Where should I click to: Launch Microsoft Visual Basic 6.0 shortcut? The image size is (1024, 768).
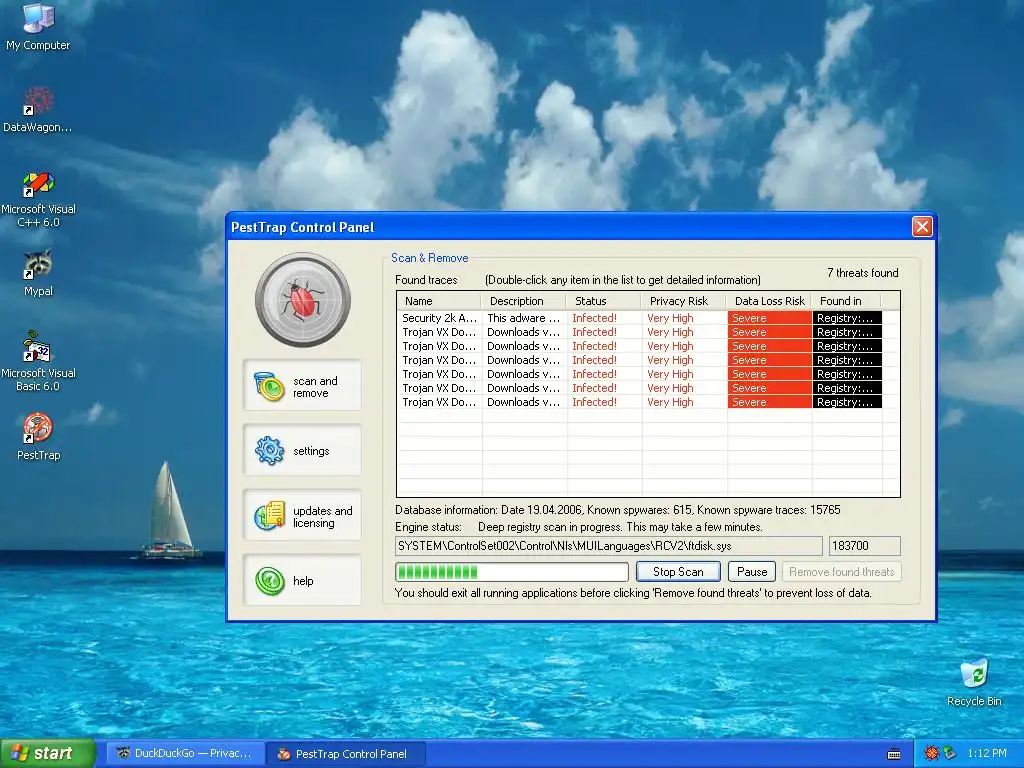point(38,360)
